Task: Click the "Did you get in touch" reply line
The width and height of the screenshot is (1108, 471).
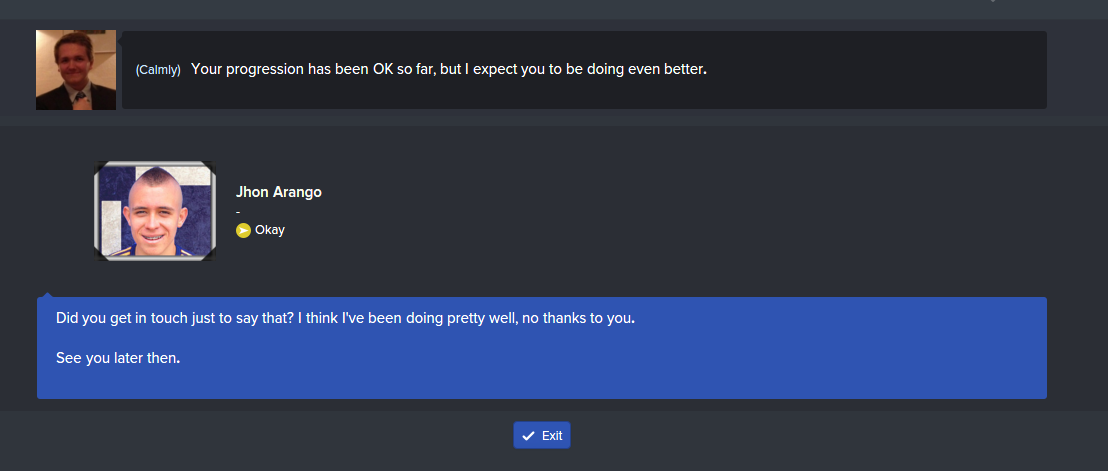Action: point(345,319)
